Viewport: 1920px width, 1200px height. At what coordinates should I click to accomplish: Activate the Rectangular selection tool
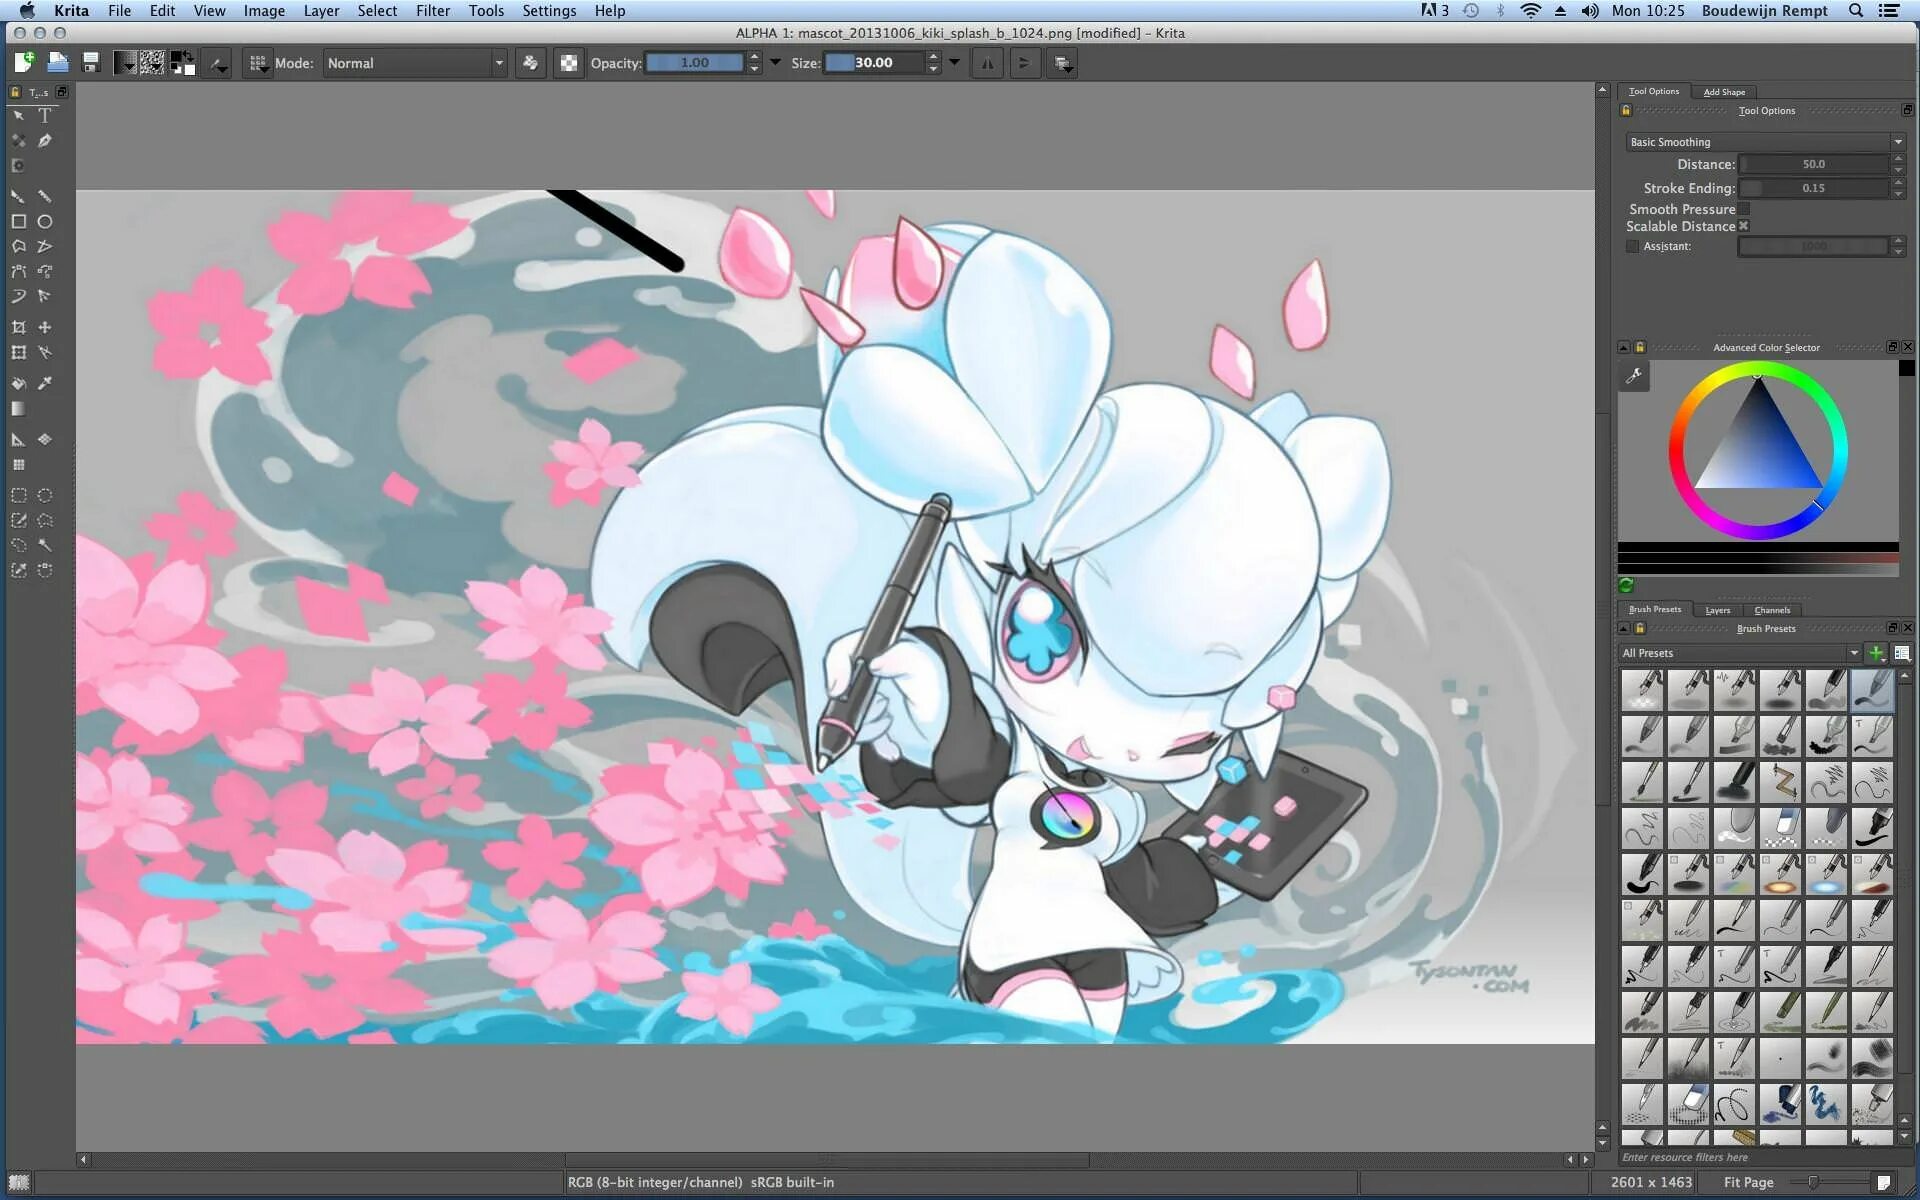click(x=18, y=495)
